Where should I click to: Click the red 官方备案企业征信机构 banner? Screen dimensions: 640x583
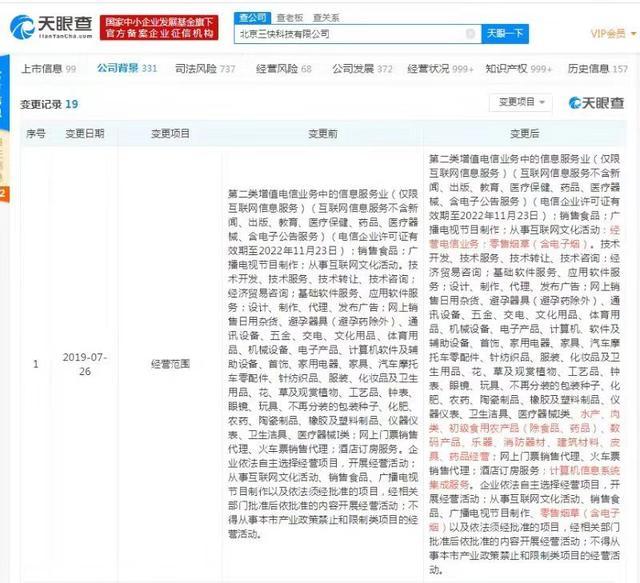tap(159, 28)
